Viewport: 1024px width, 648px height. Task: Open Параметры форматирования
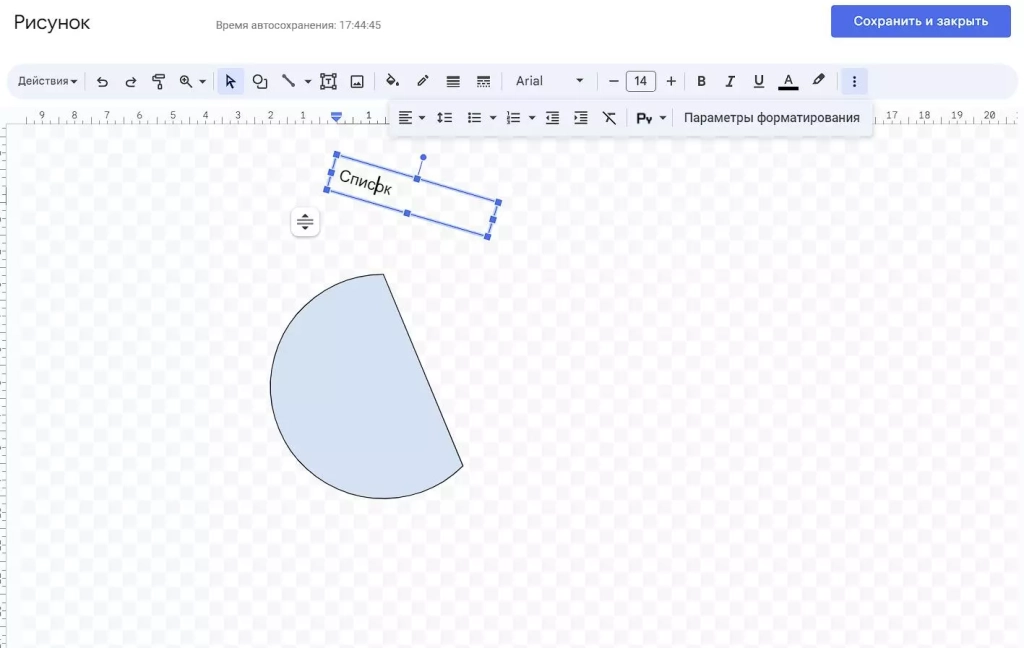coord(771,118)
